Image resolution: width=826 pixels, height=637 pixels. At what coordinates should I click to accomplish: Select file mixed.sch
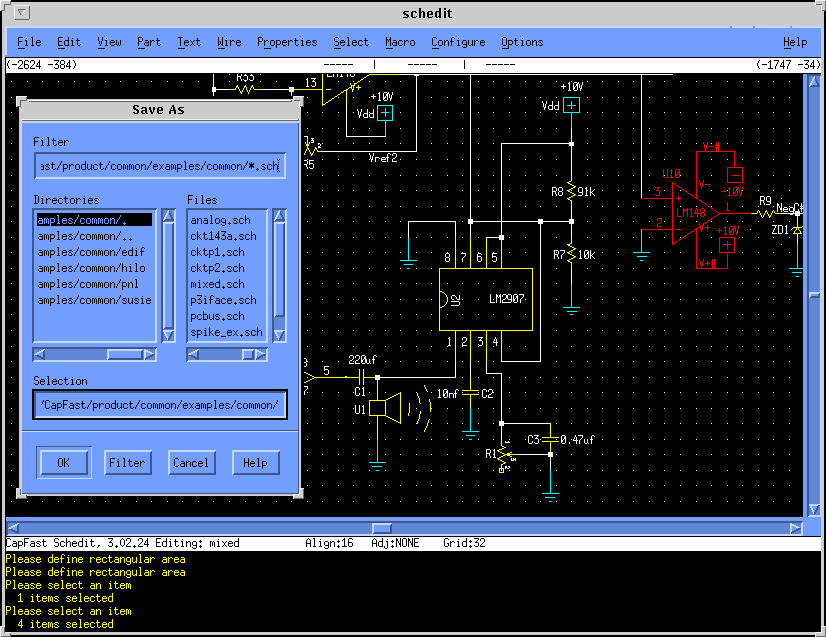[x=227, y=284]
